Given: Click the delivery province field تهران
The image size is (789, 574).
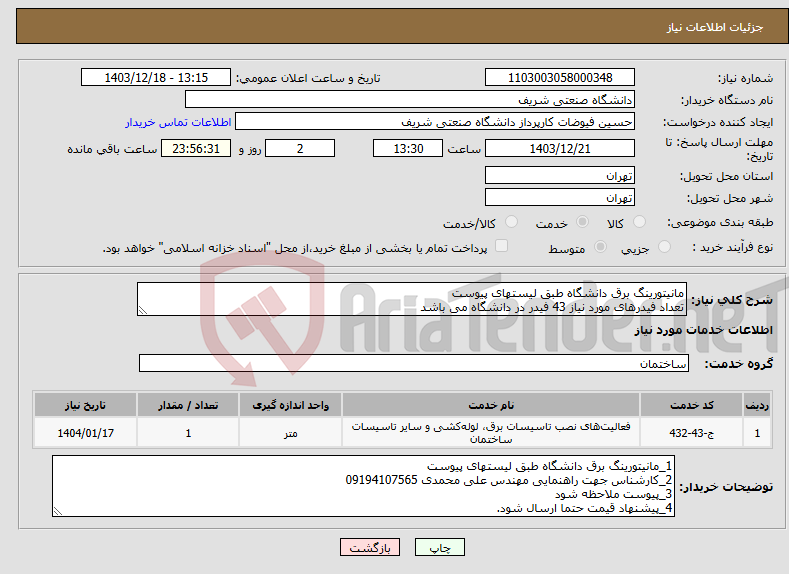Looking at the screenshot, I should click(x=560, y=176).
